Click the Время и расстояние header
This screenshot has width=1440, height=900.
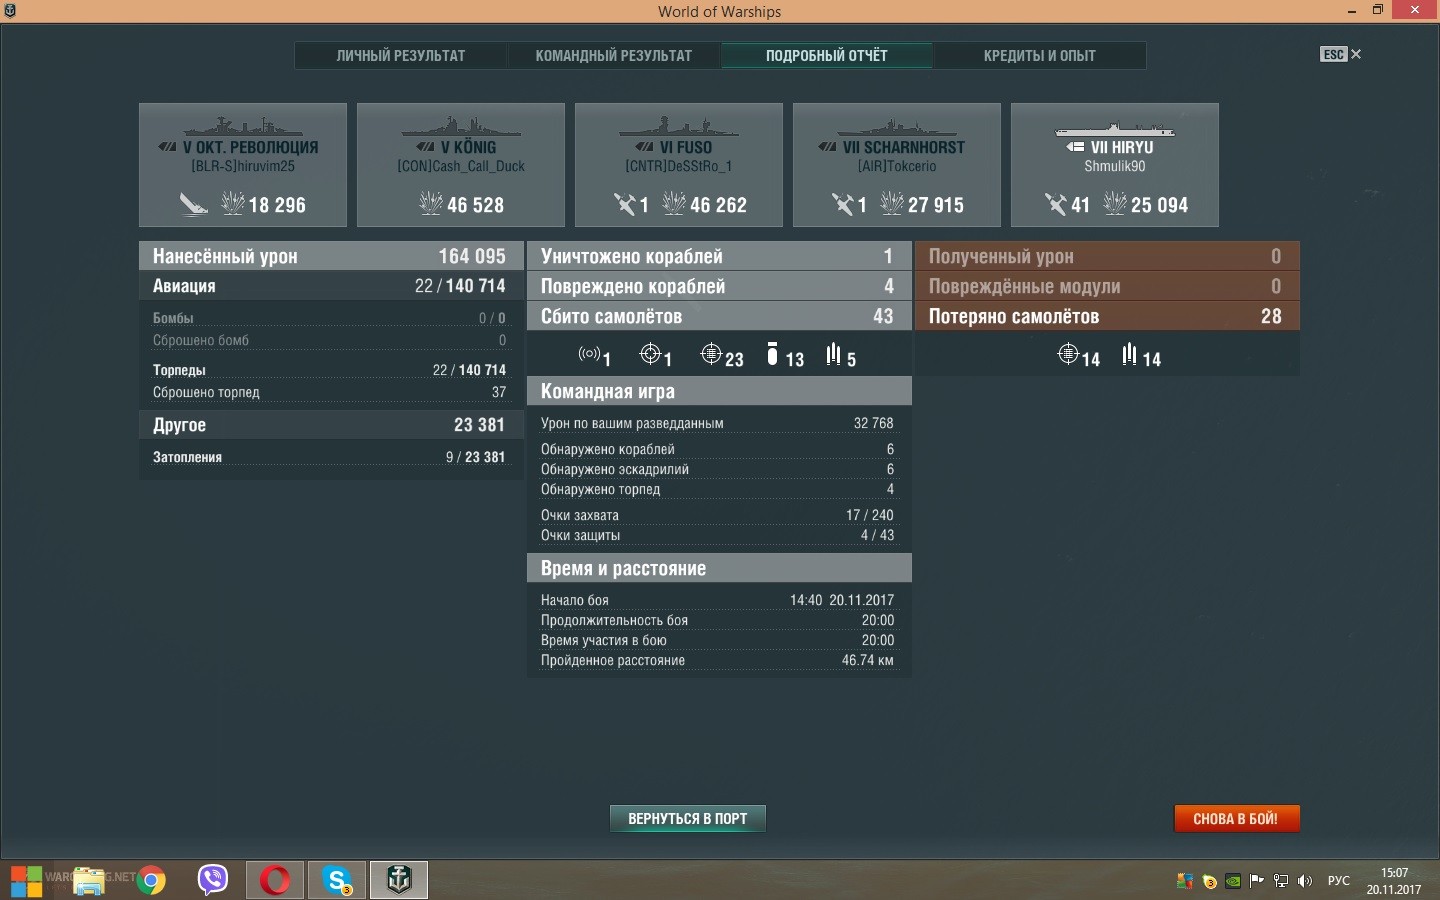click(x=719, y=568)
